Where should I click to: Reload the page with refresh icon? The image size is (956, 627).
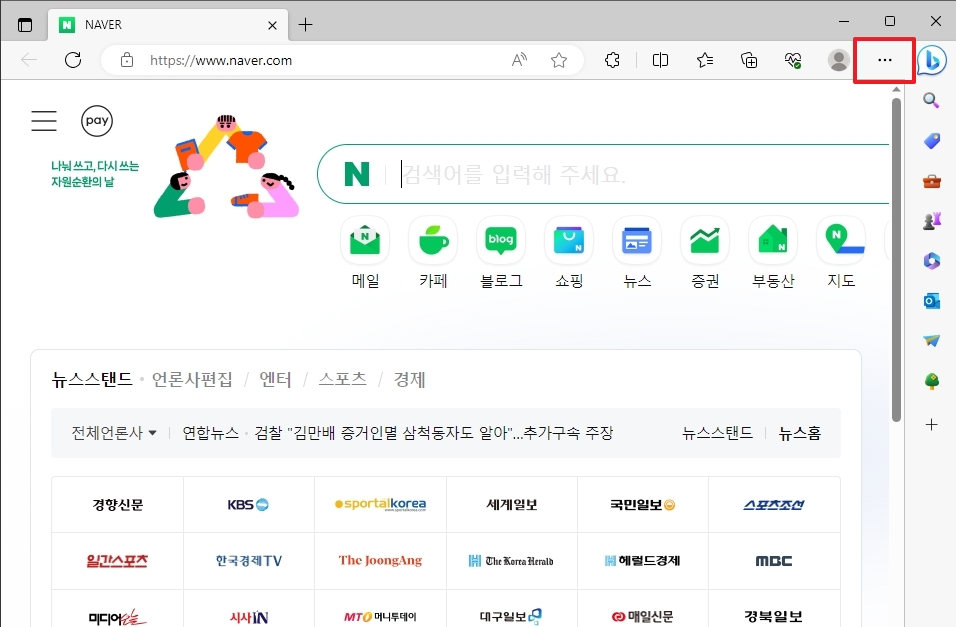tap(73, 60)
